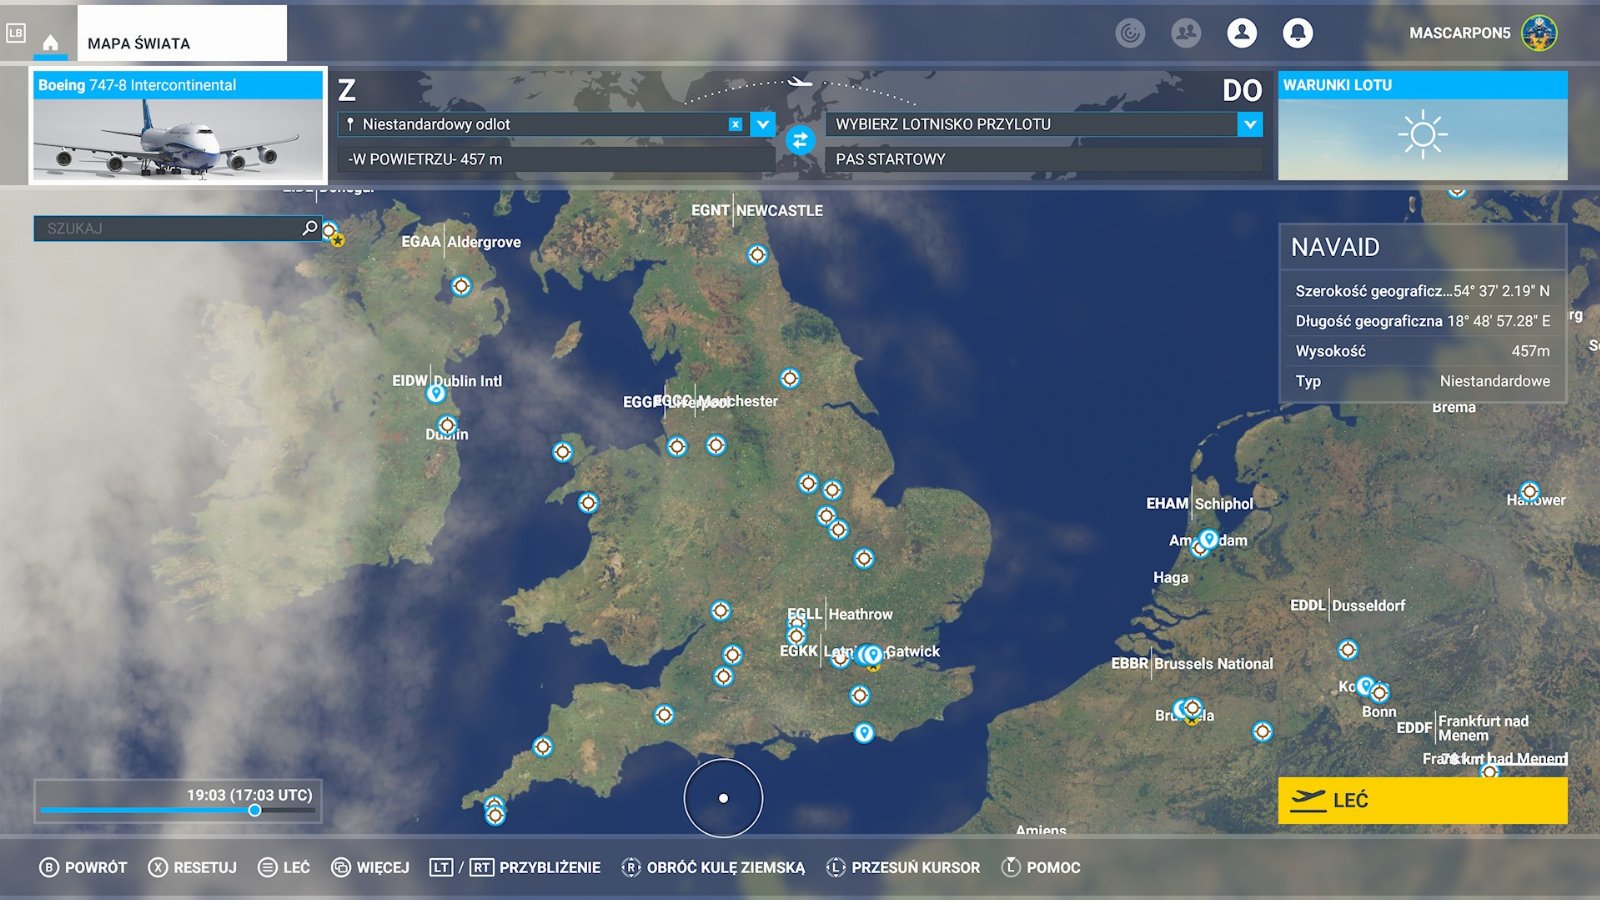1600x900 pixels.
Task: Open the WIĘCEJ menu option
Action: pyautogui.click(x=370, y=867)
